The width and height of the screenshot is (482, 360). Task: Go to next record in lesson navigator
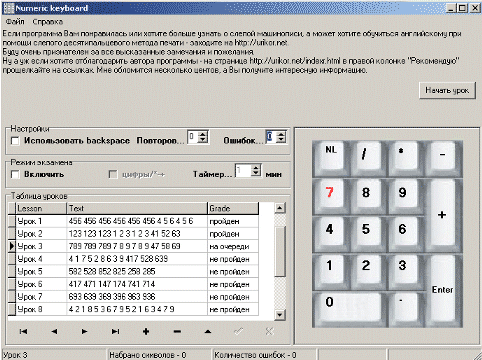coord(85,331)
